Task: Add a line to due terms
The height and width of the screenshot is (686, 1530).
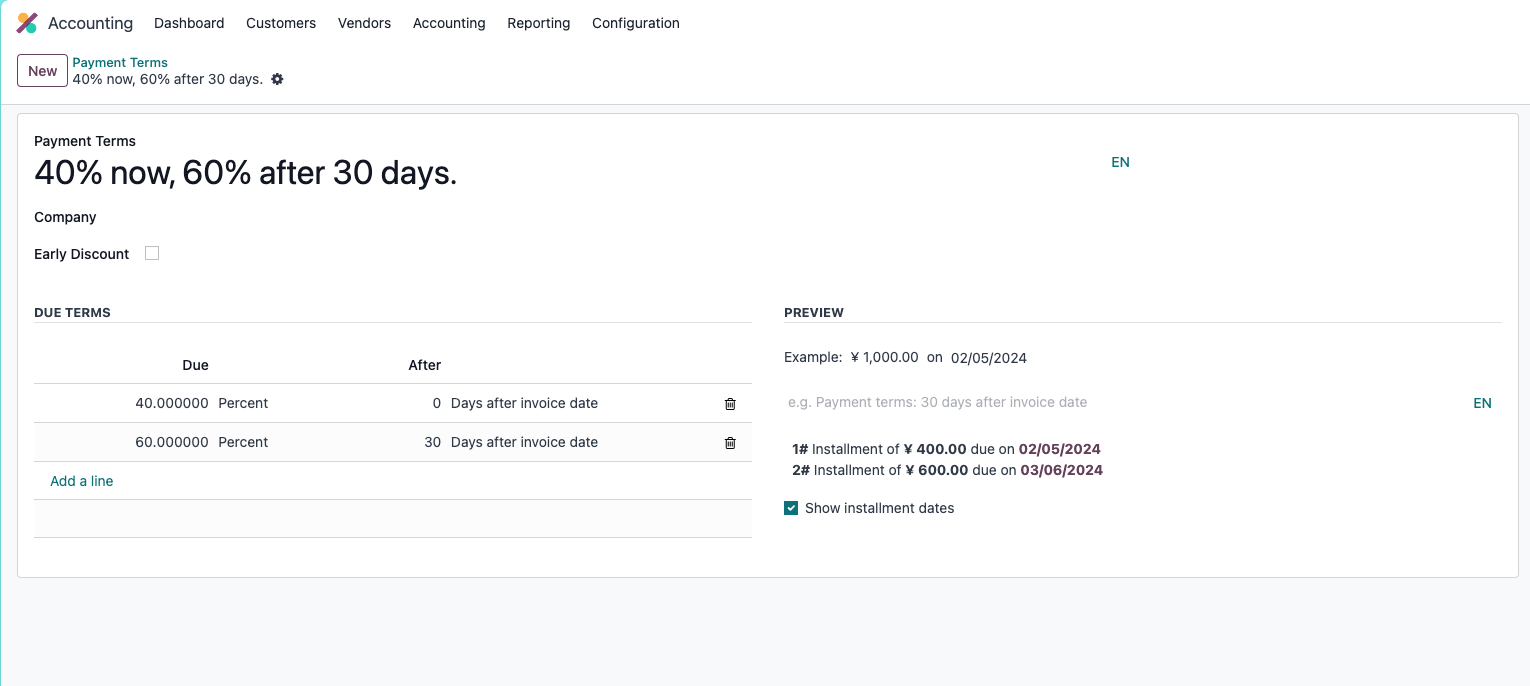Action: coord(82,481)
